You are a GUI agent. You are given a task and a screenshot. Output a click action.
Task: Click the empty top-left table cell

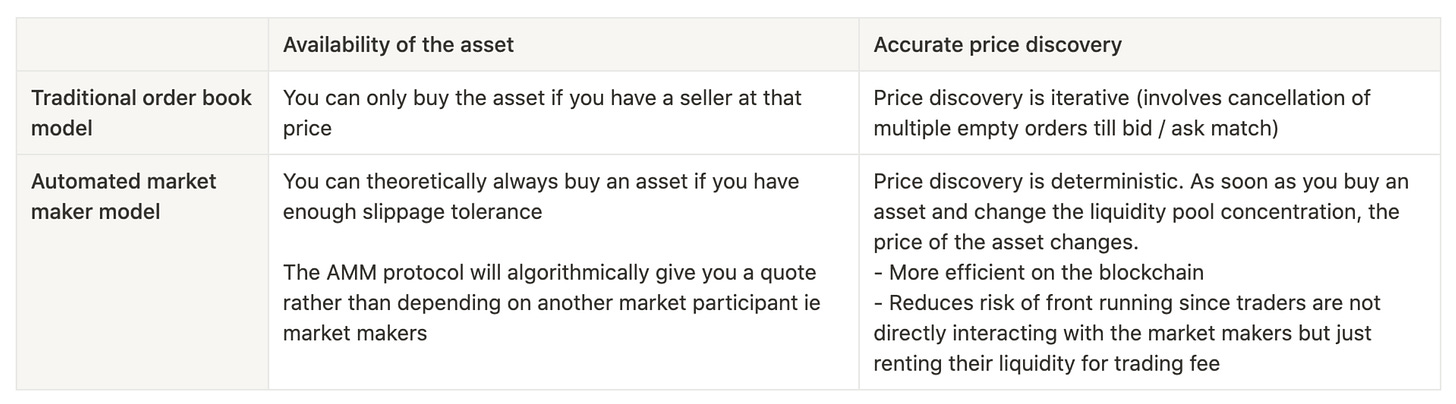(142, 45)
